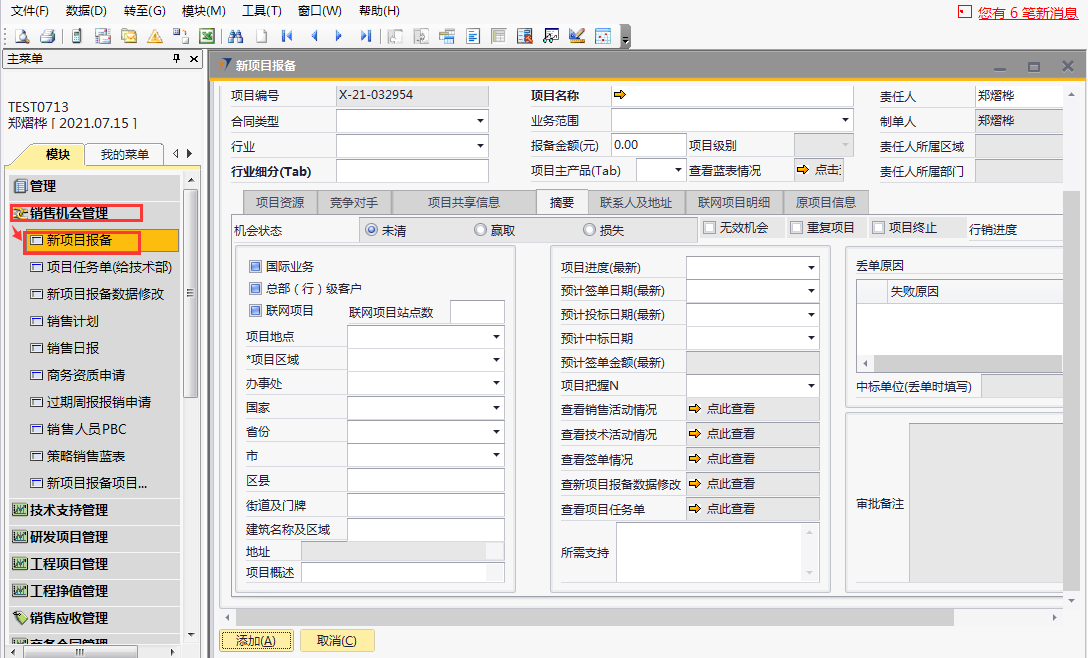1088x658 pixels.
Task: Select the 赢取 radio button
Action: [480, 230]
